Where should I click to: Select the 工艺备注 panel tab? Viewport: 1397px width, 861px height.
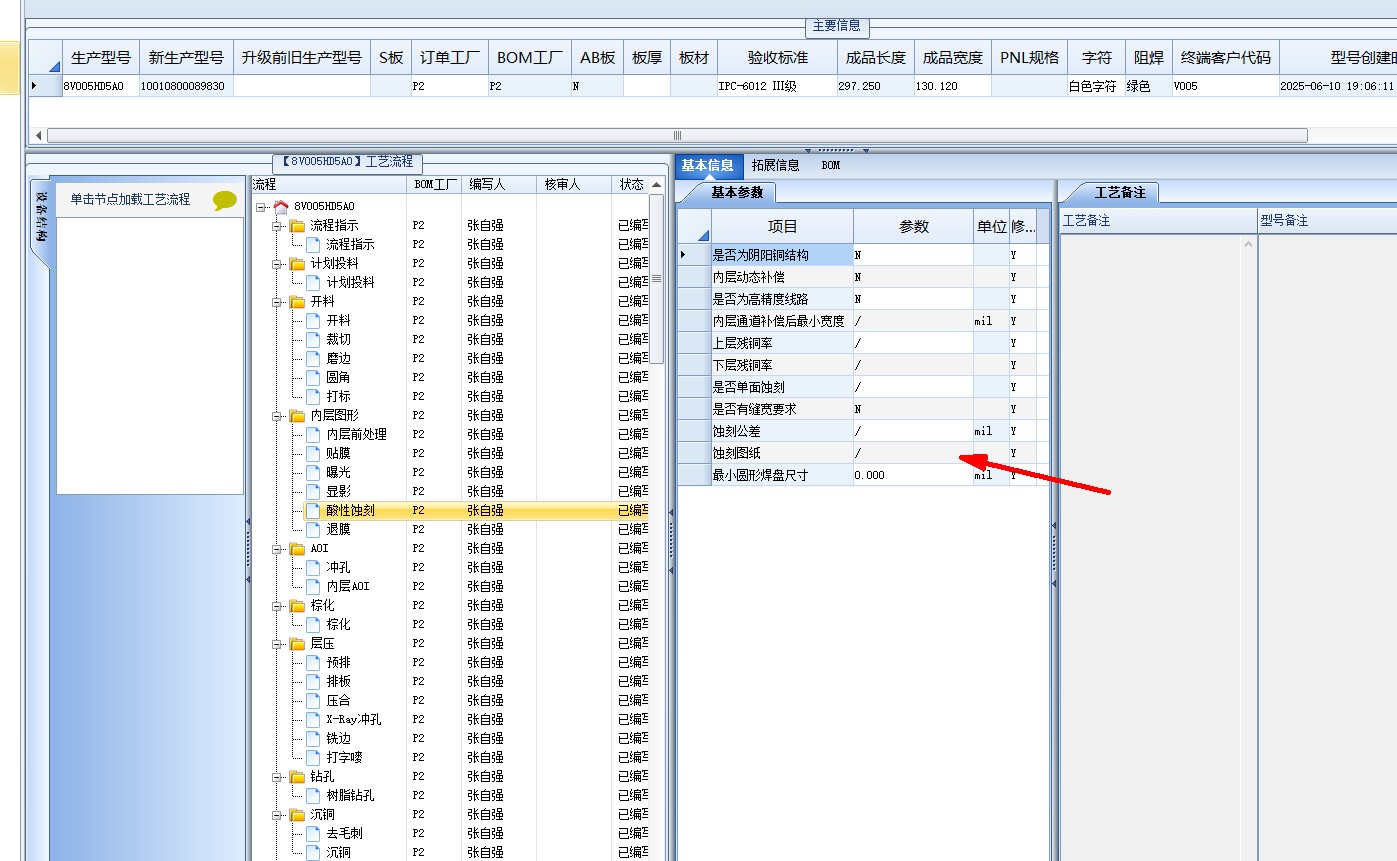pos(1120,192)
